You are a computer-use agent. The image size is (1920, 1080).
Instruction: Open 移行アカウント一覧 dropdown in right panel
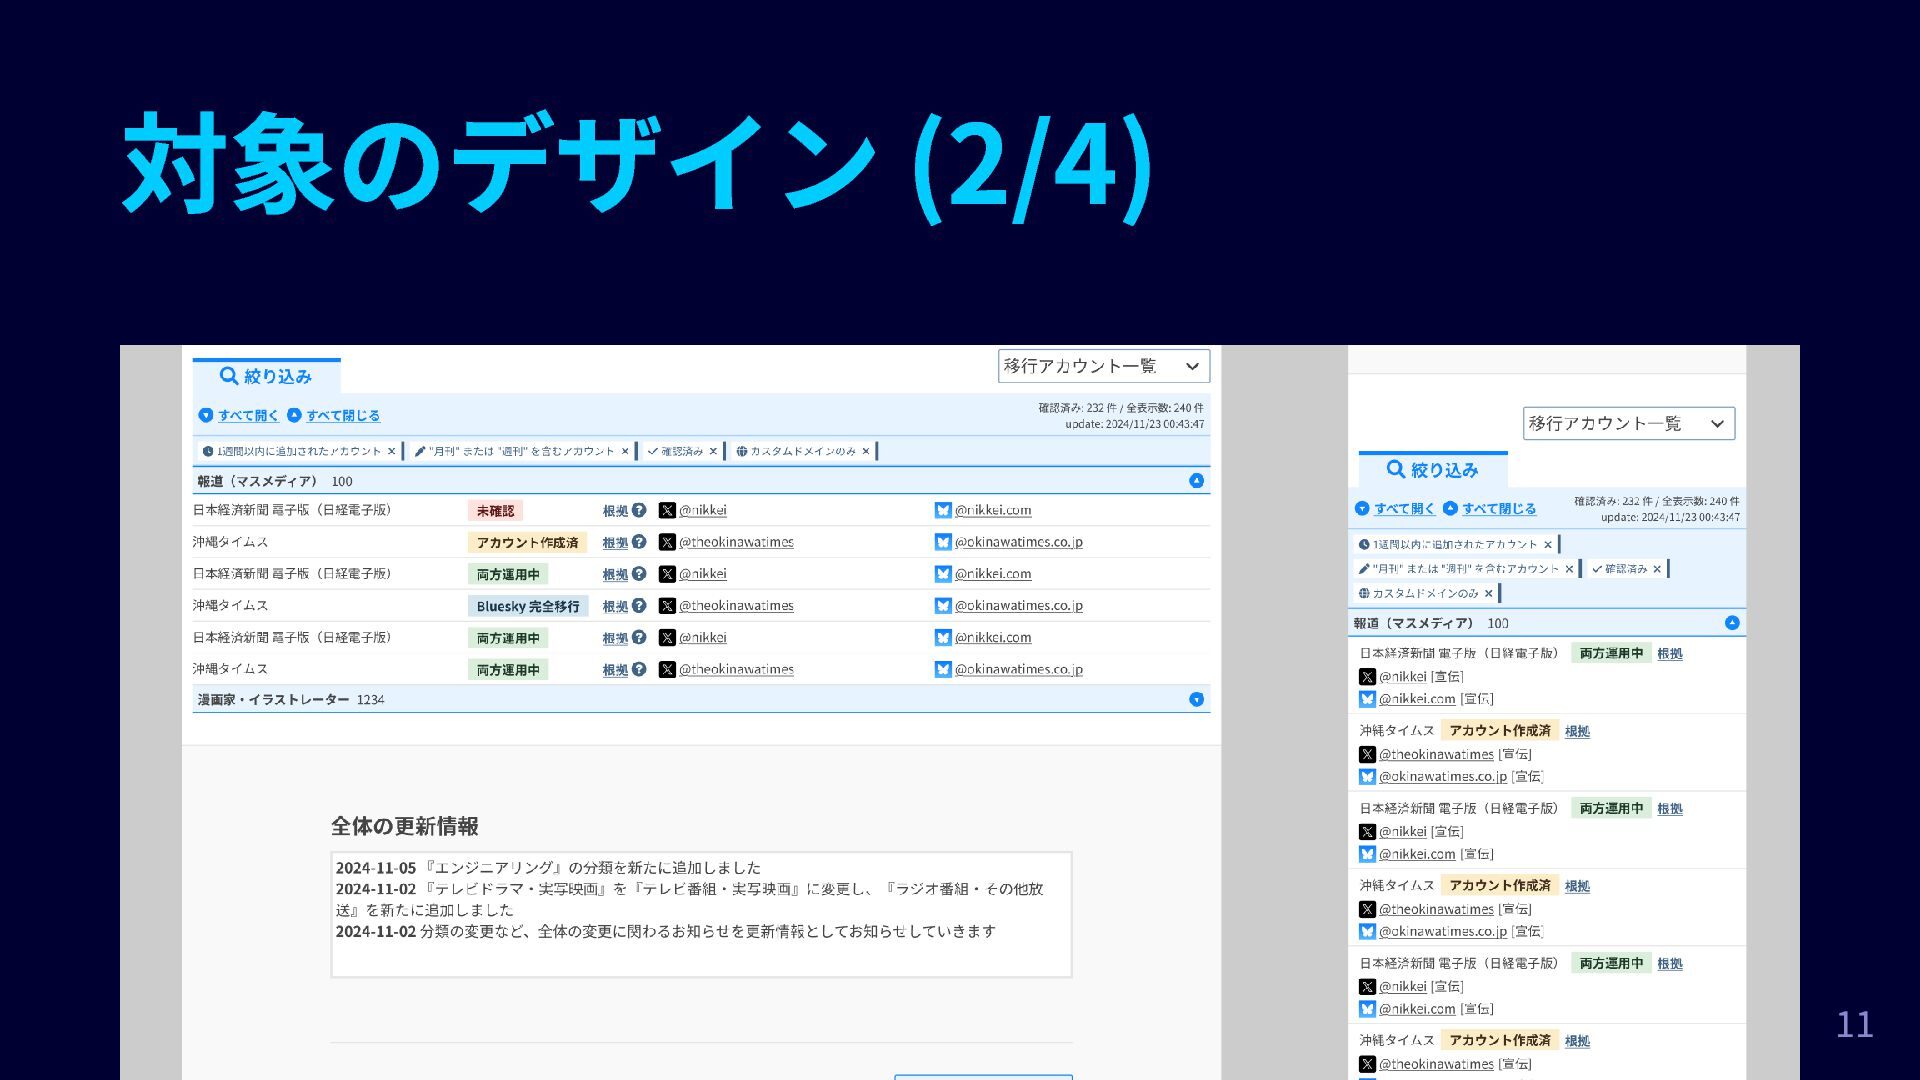point(1628,423)
